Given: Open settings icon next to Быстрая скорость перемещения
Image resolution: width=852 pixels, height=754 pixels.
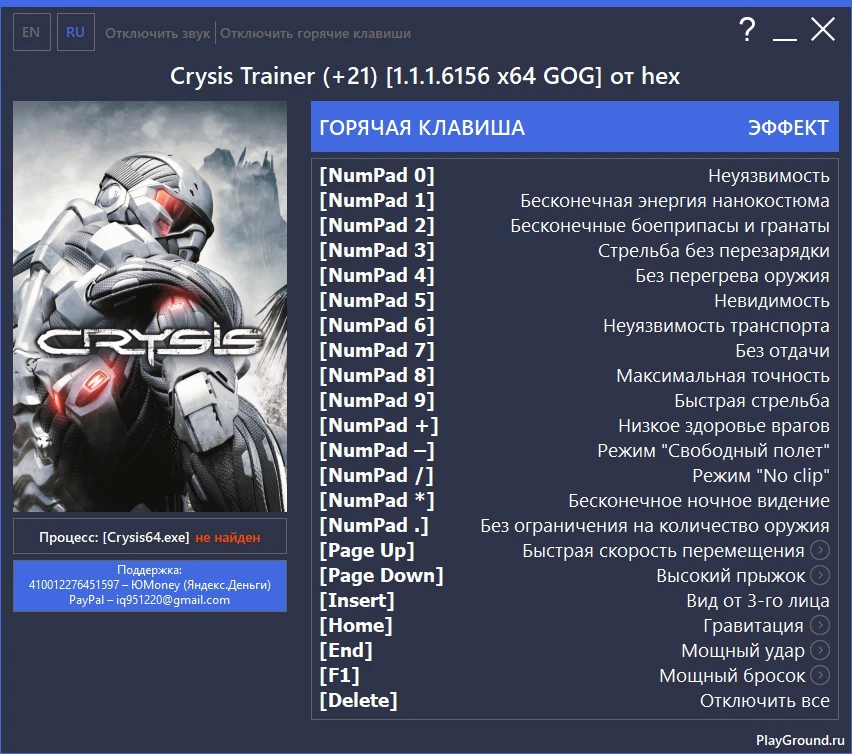Looking at the screenshot, I should (x=821, y=550).
